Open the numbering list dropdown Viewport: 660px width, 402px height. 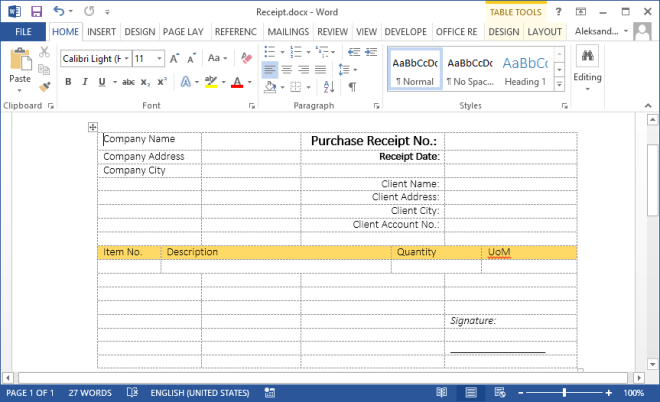click(308, 52)
